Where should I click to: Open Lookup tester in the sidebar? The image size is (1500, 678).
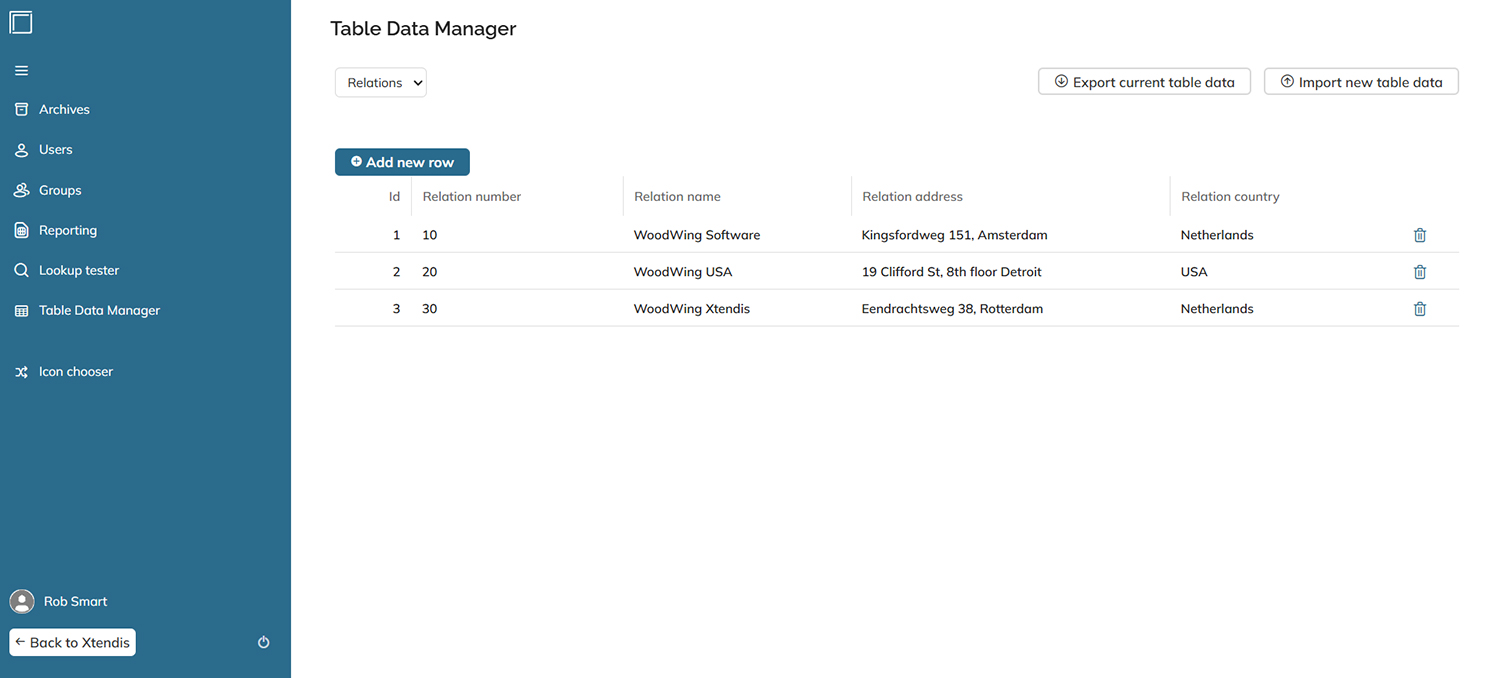[x=79, y=270]
